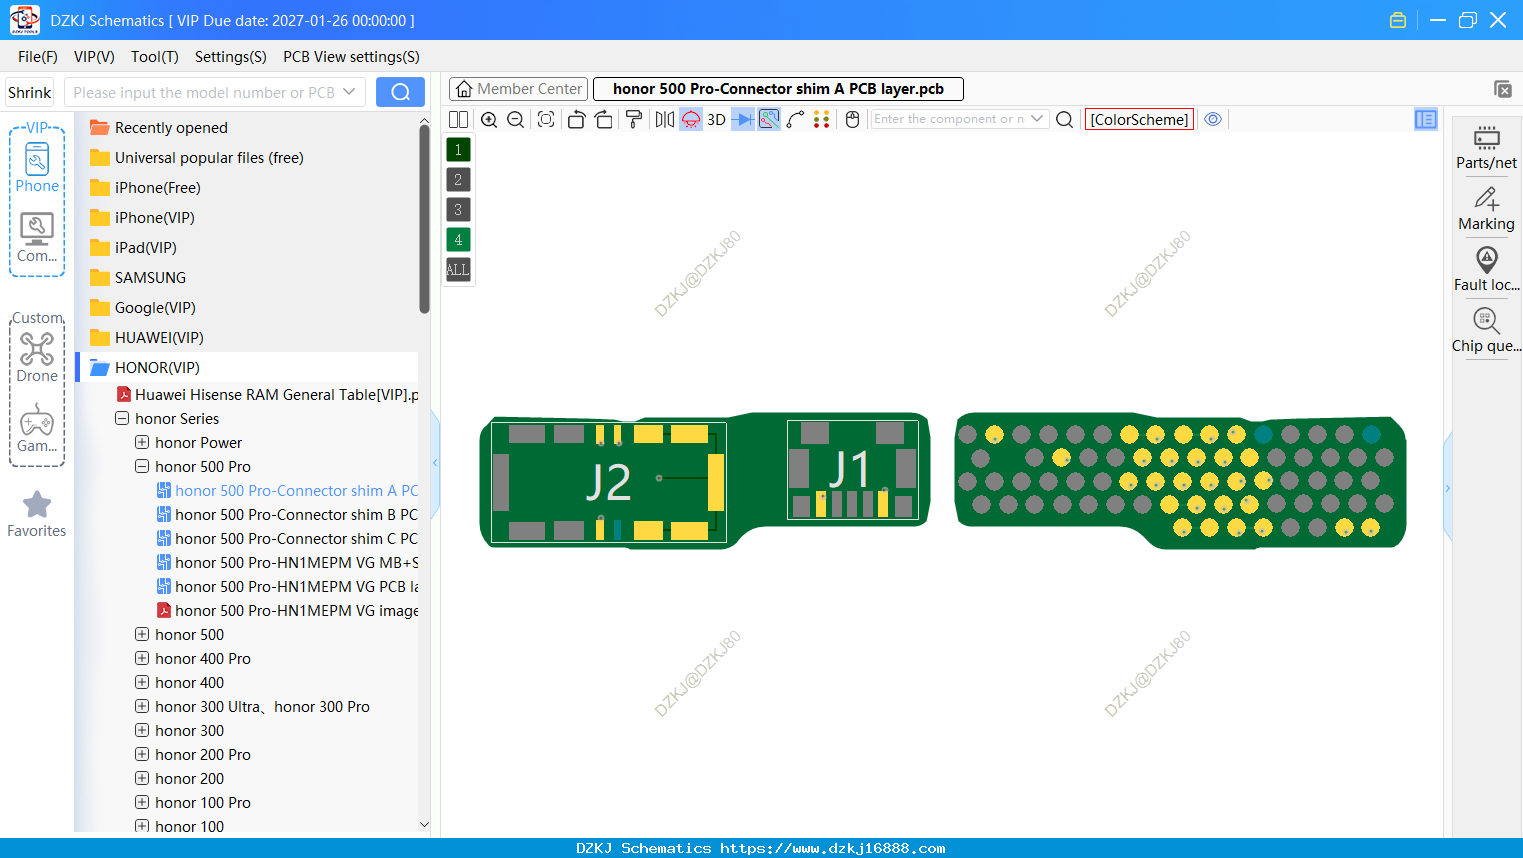This screenshot has height=858, width=1523.
Task: Open Huawei Hisense RAM General Table PDF
Action: point(267,395)
